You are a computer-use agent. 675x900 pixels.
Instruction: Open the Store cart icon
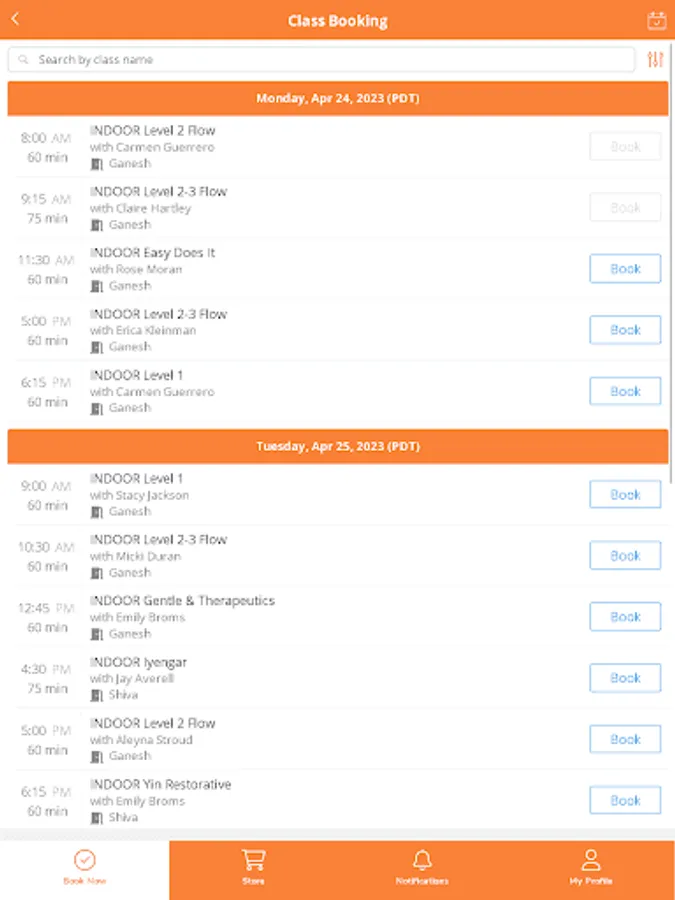[x=253, y=860]
